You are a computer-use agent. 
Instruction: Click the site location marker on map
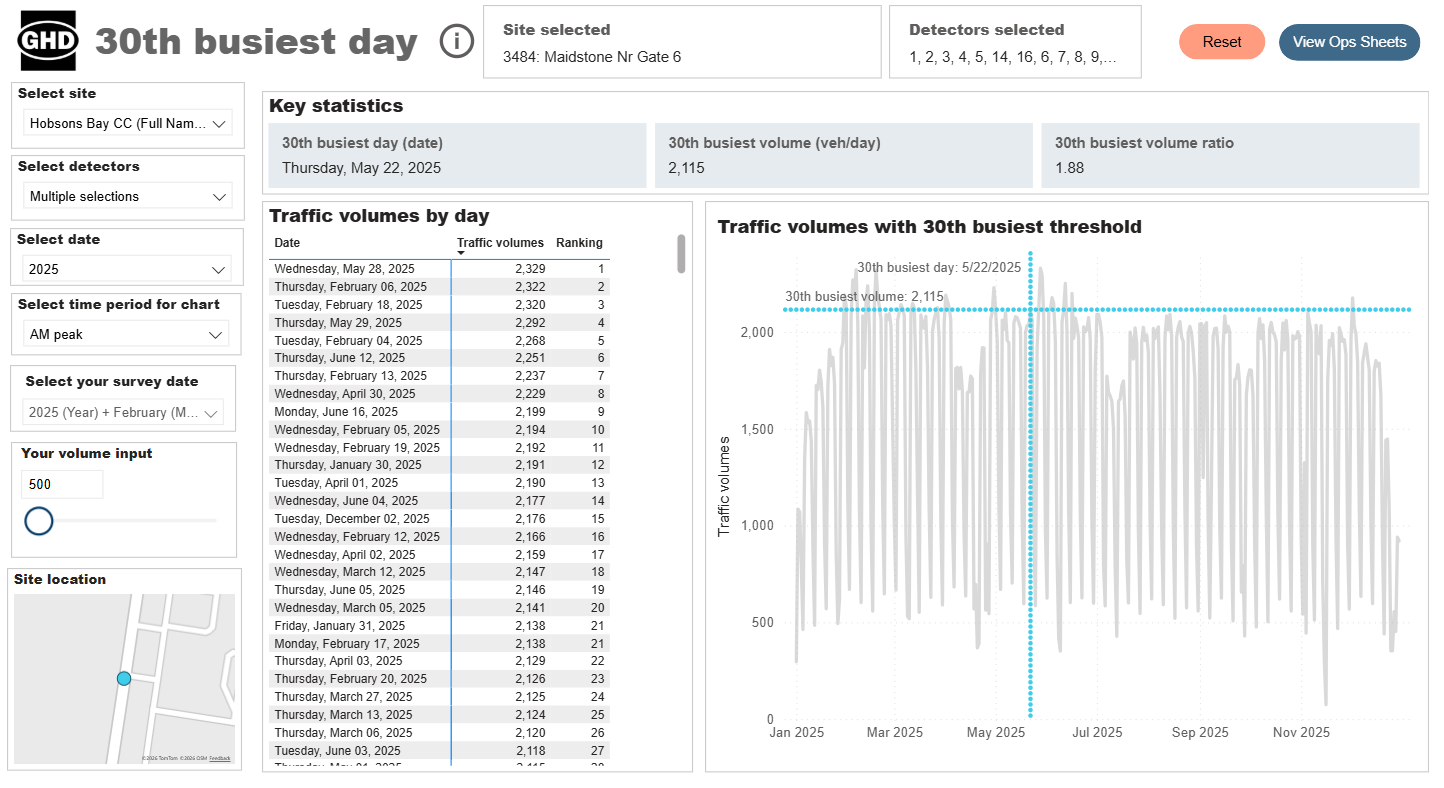[124, 678]
